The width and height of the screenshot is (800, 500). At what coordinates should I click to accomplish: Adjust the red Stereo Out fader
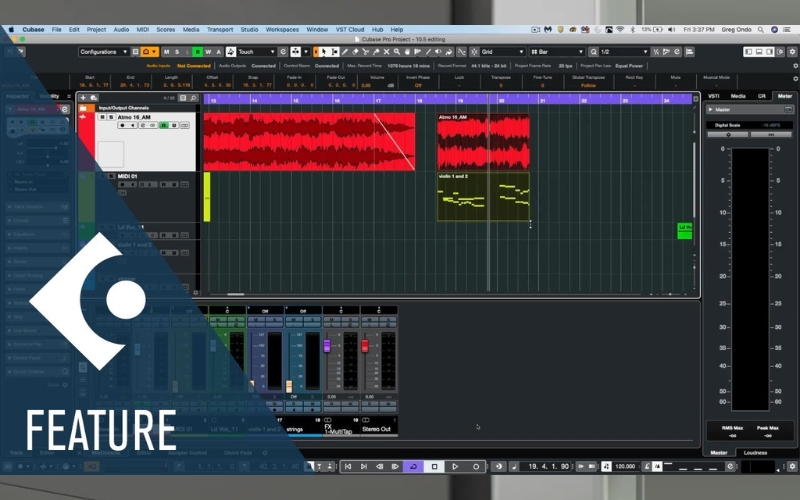click(x=365, y=346)
